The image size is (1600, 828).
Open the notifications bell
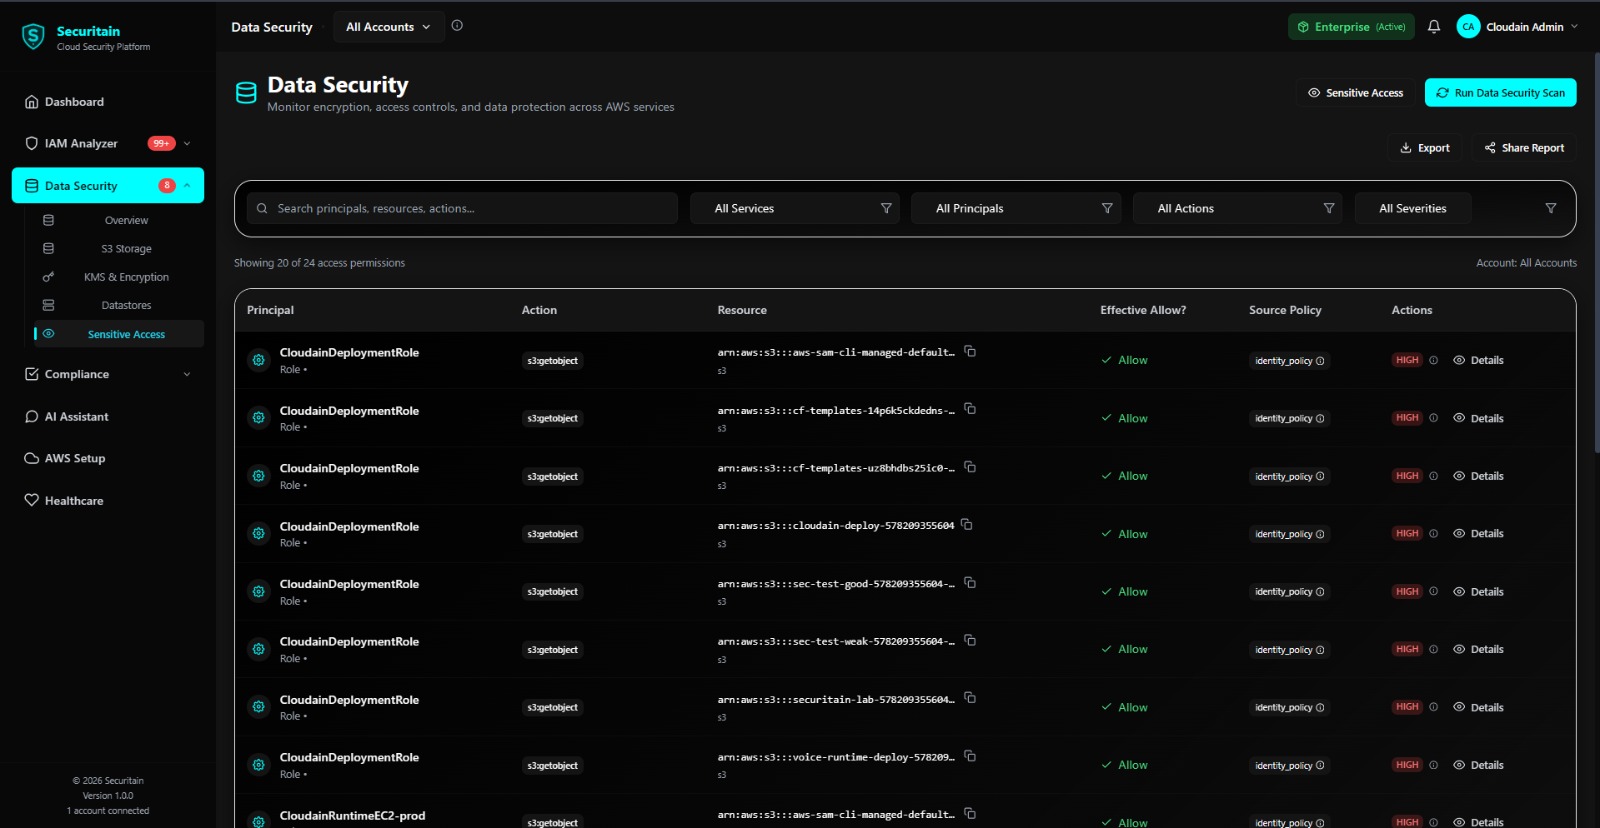tap(1434, 27)
